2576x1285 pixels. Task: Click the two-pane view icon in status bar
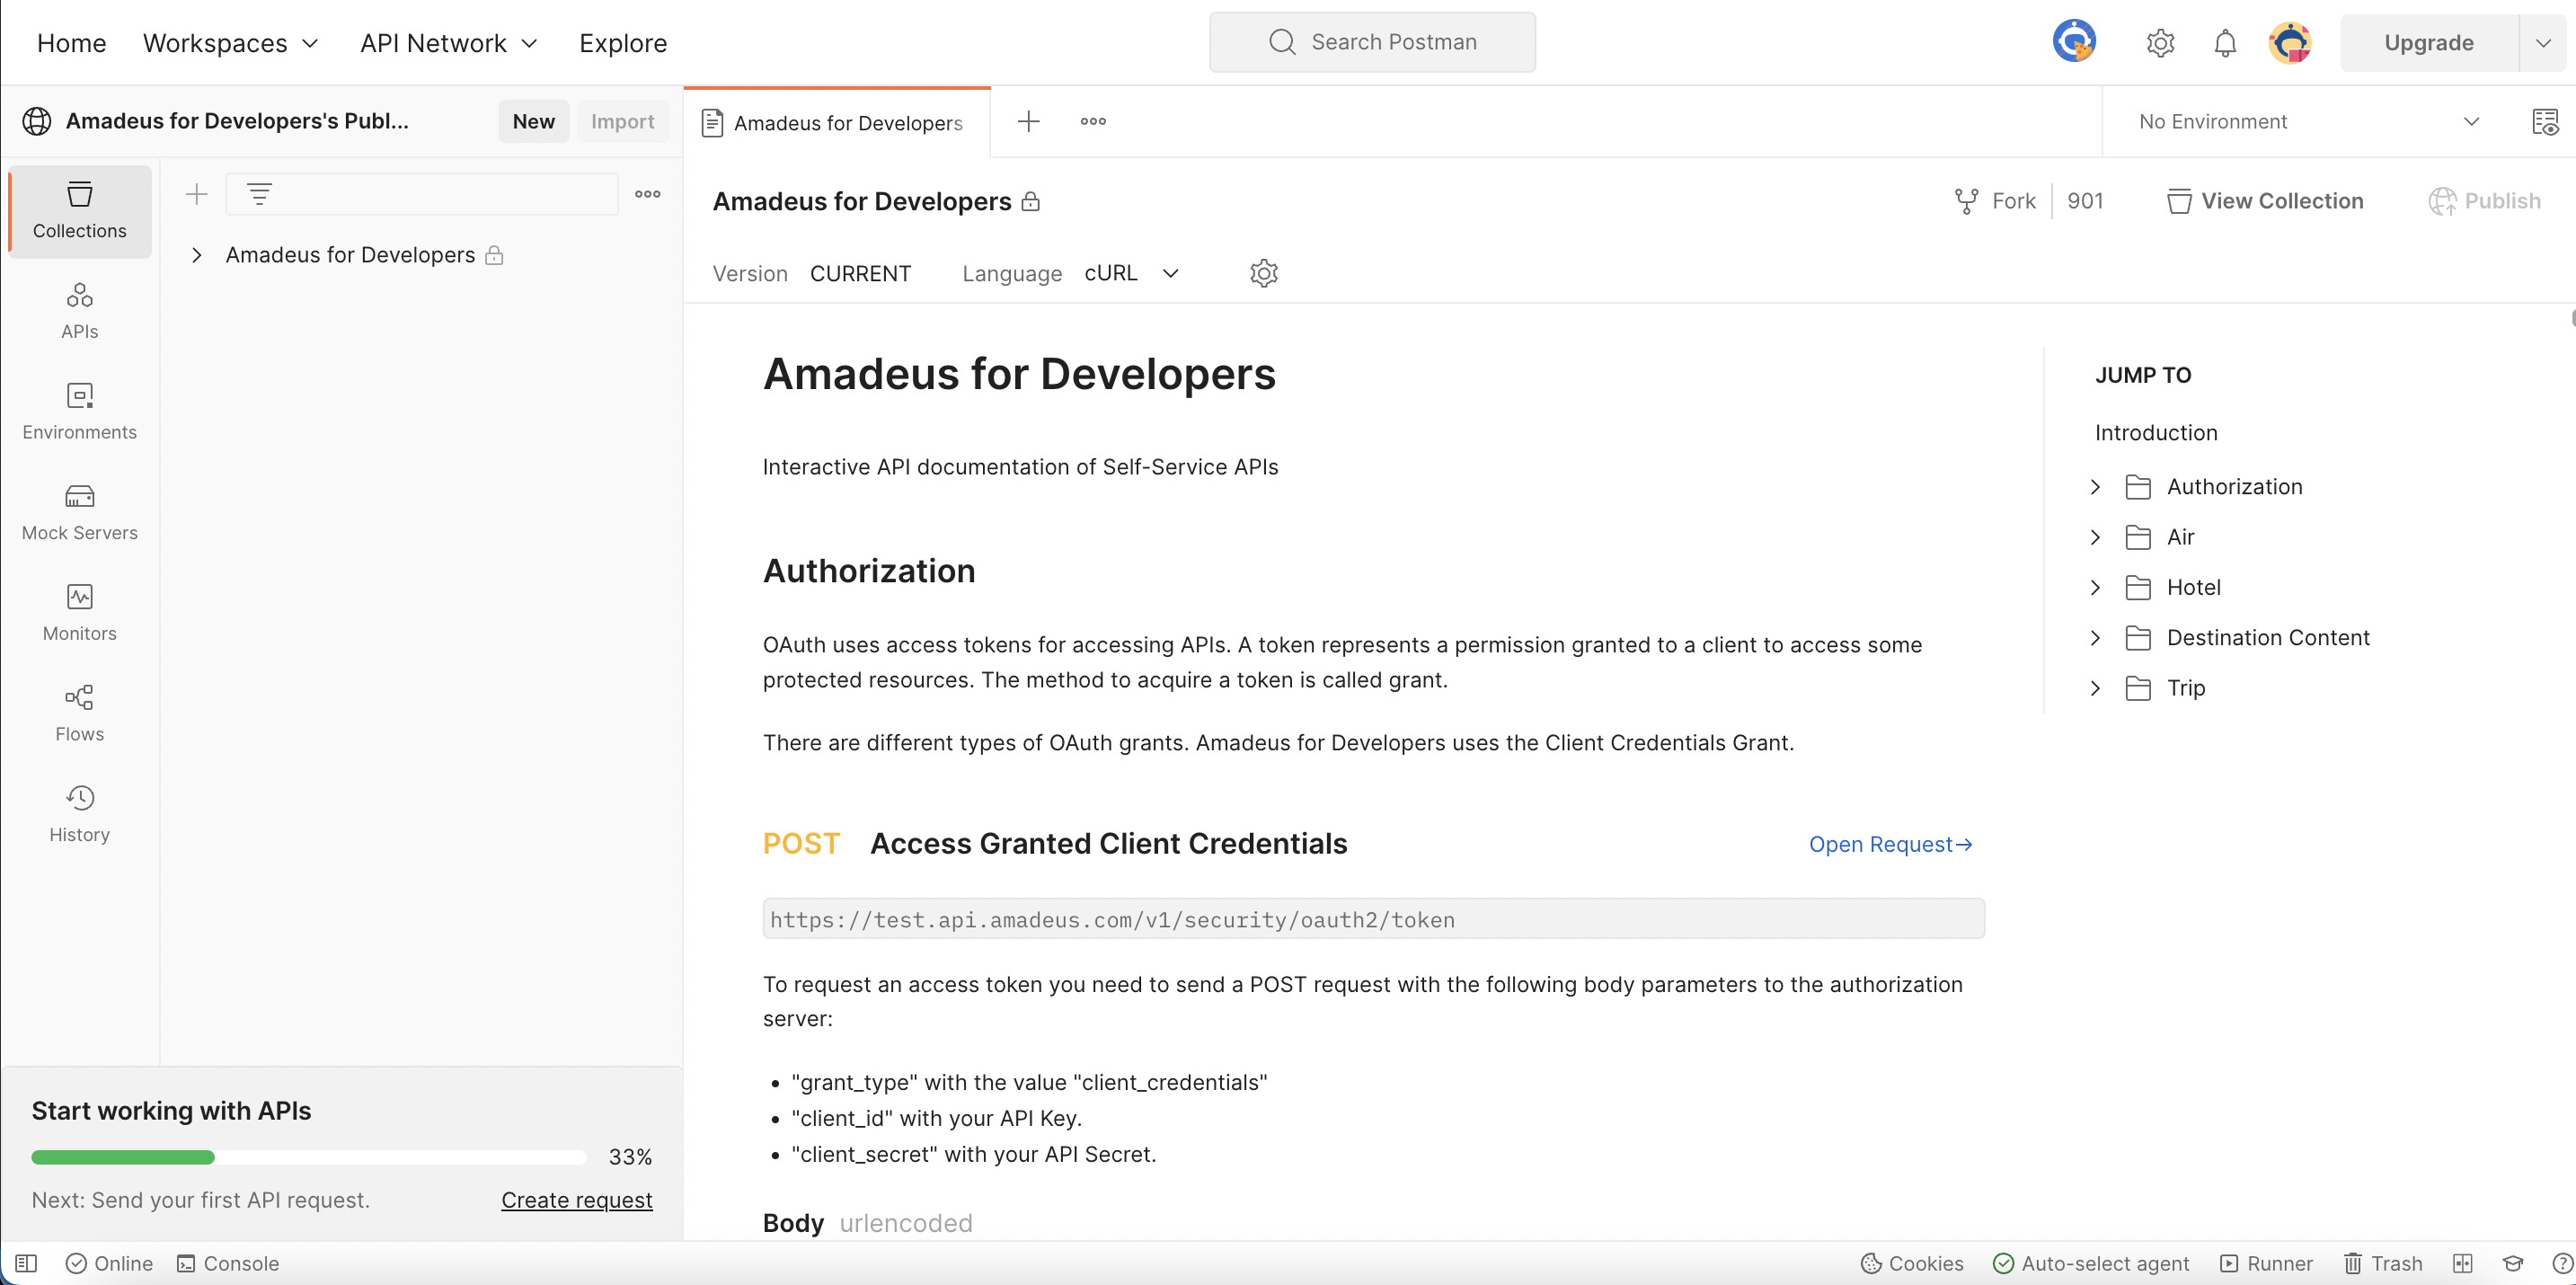(x=2462, y=1263)
